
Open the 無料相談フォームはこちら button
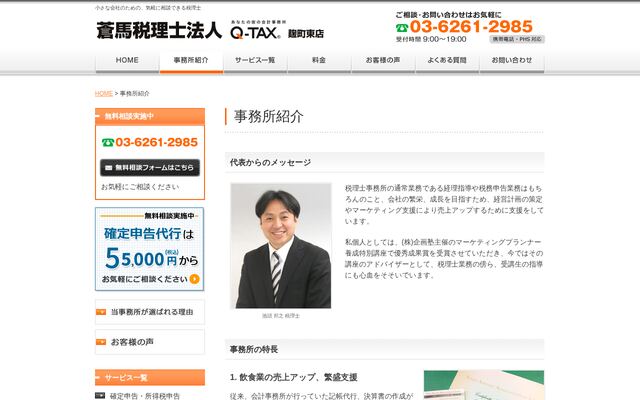(x=150, y=168)
